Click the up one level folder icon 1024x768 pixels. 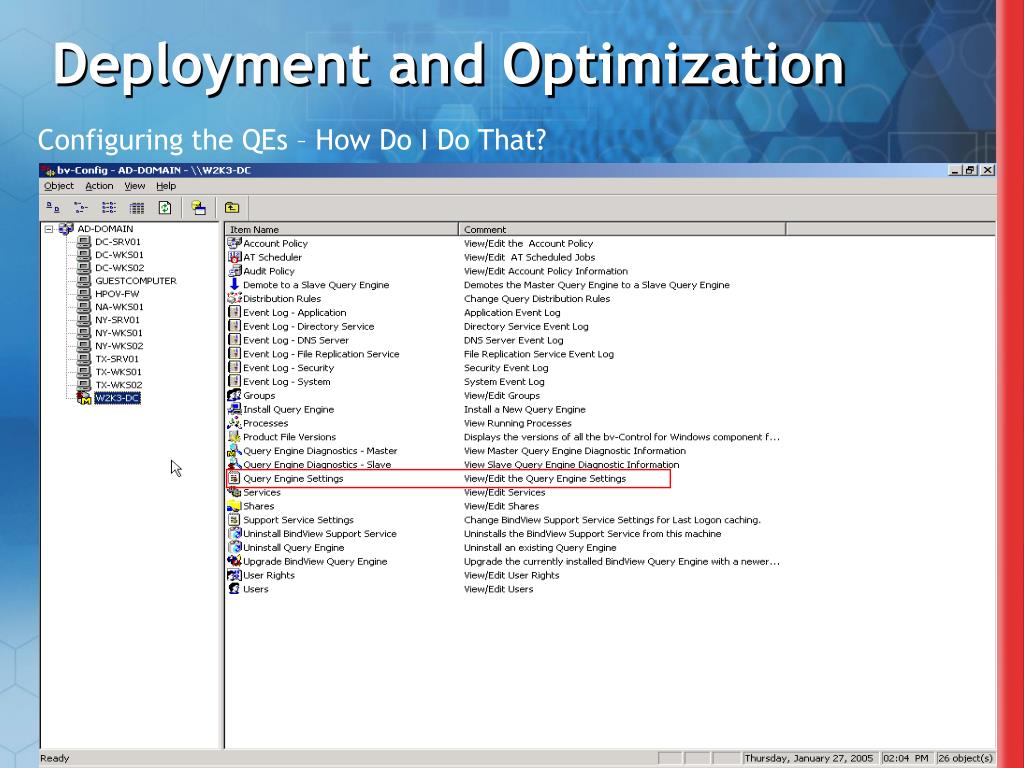(x=232, y=208)
